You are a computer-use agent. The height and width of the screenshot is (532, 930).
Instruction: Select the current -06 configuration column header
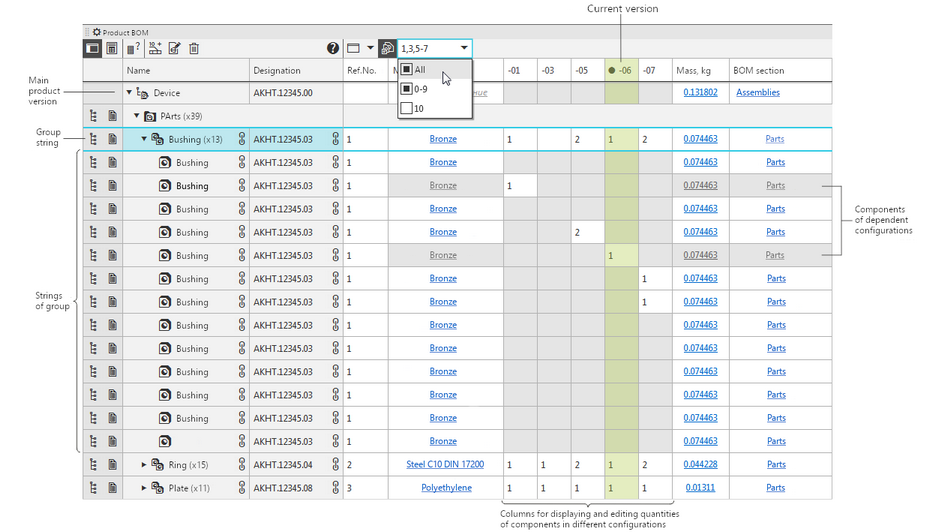click(x=622, y=70)
